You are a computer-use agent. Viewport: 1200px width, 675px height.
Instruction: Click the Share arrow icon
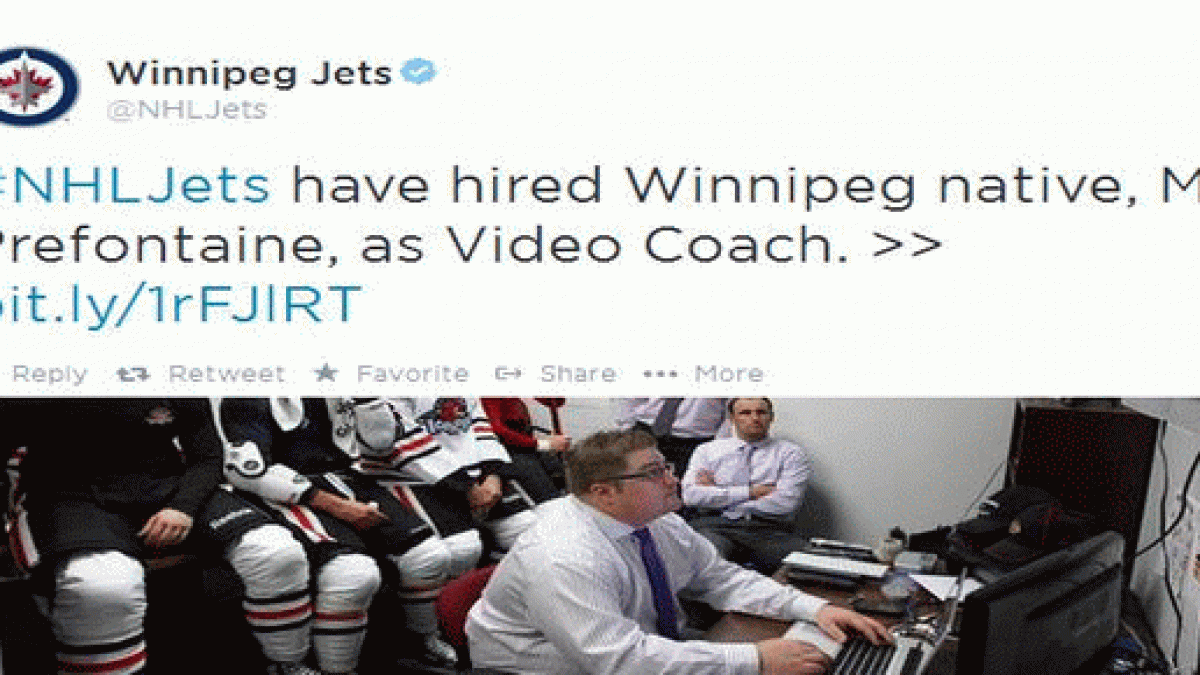[508, 373]
